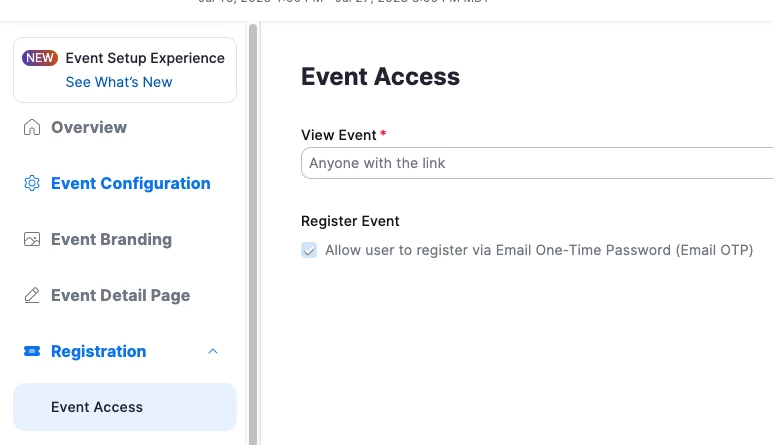The image size is (773, 445).
Task: Select Event Access in the sidebar
Action: 97,408
